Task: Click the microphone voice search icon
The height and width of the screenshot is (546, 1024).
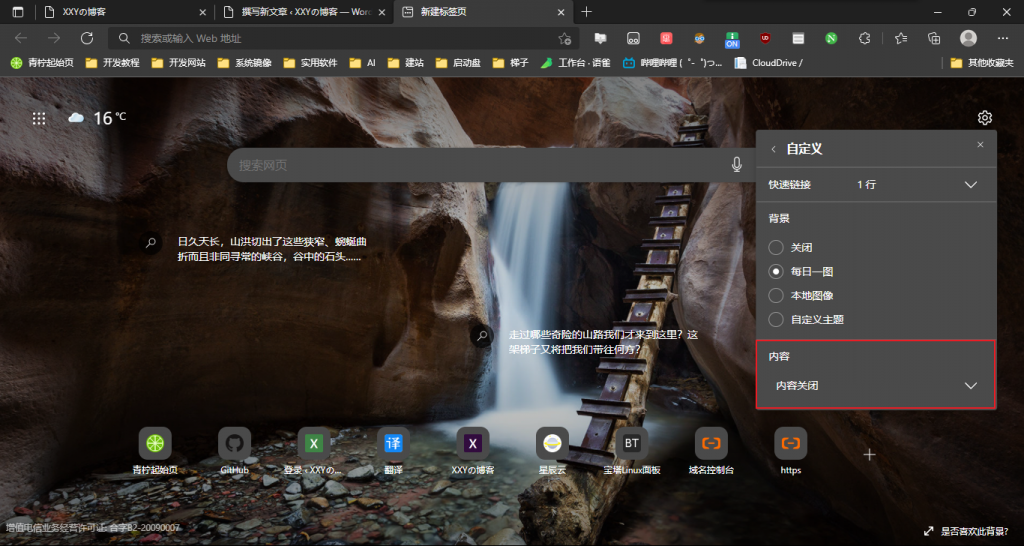Action: tap(737, 165)
